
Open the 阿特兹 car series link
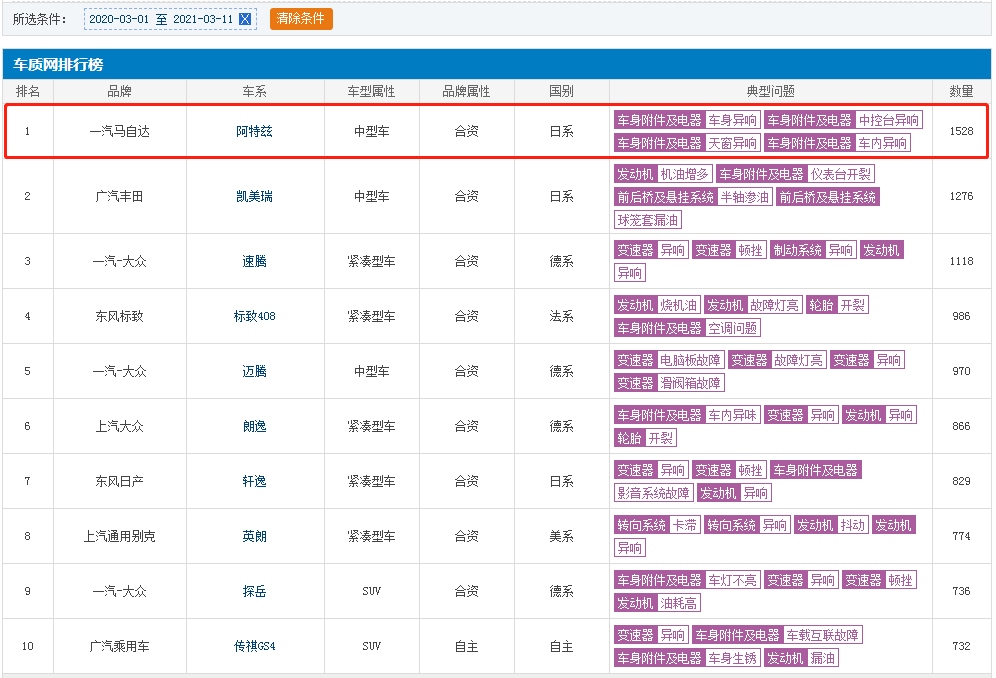pyautogui.click(x=254, y=132)
